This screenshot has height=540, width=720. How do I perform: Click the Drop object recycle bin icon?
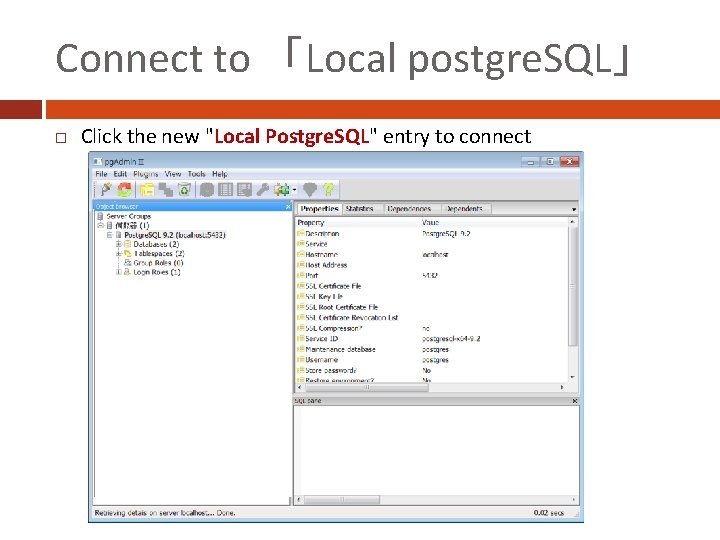click(184, 189)
